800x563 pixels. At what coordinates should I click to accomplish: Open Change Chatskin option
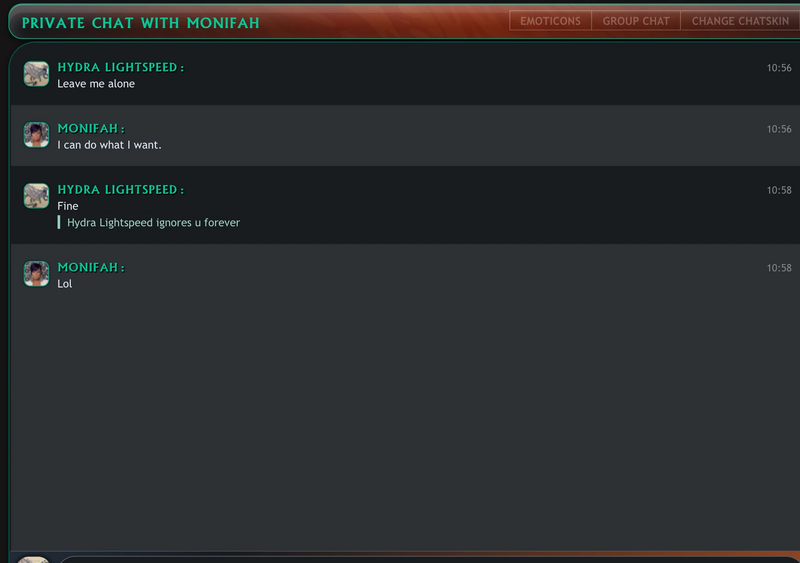tap(740, 21)
